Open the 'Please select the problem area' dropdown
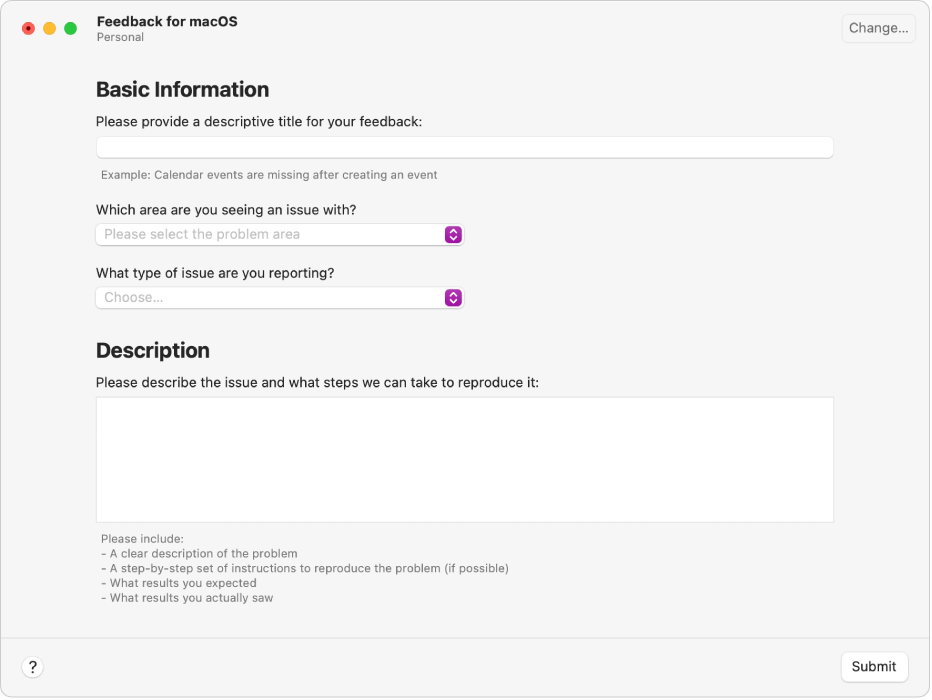The height and width of the screenshot is (700, 932). 270,234
